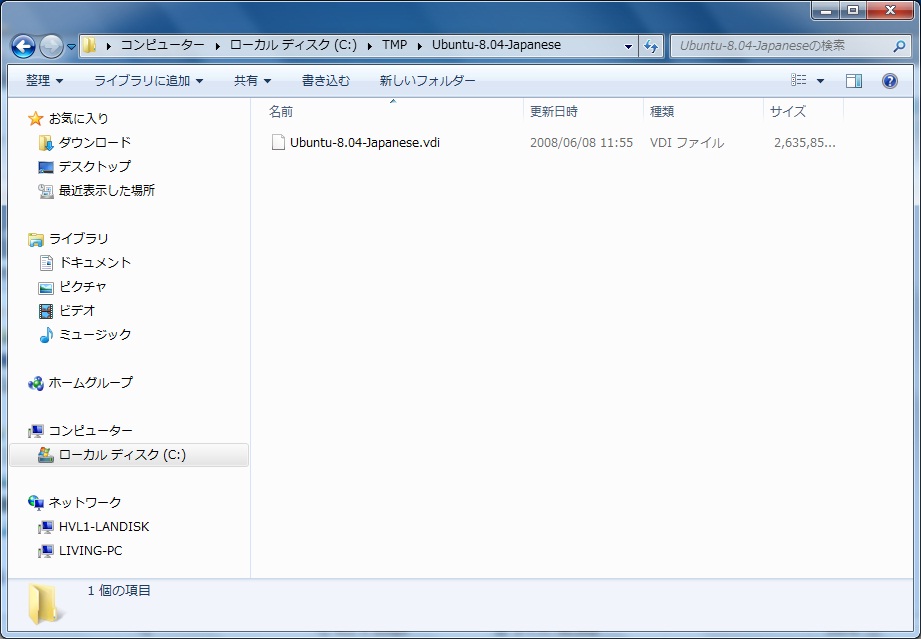The height and width of the screenshot is (639, 921).
Task: Click the デスクトップ monitor icon
Action: (x=45, y=167)
